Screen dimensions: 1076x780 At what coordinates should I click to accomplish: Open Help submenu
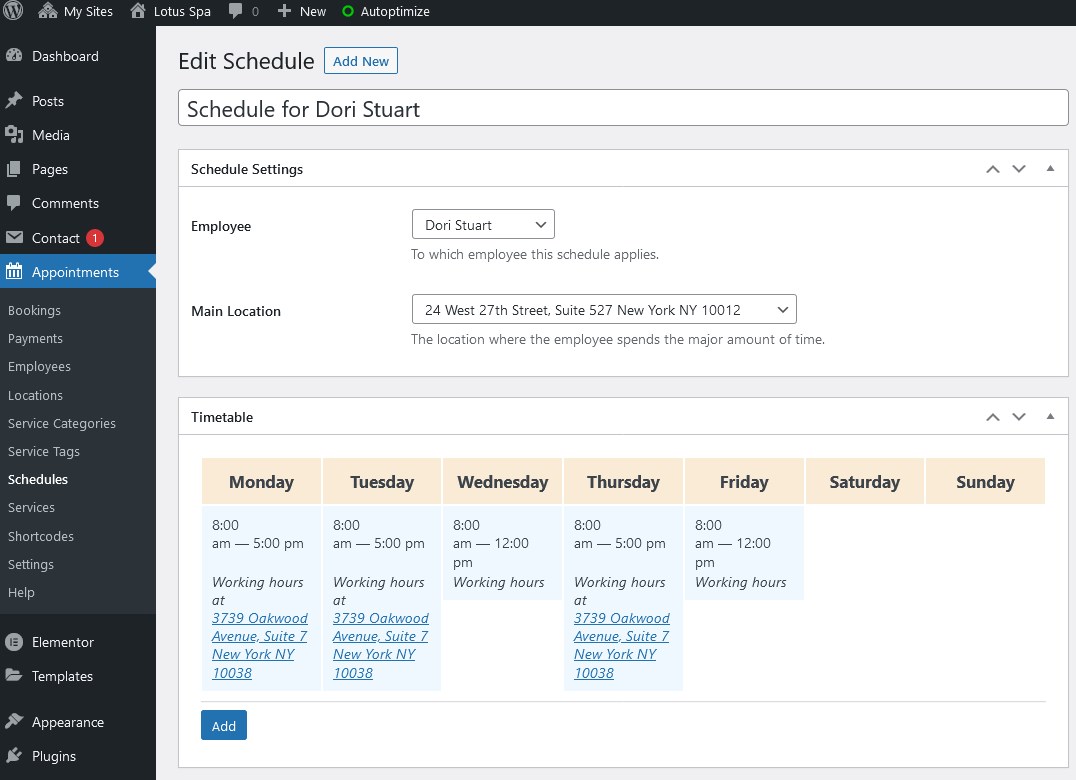21,592
